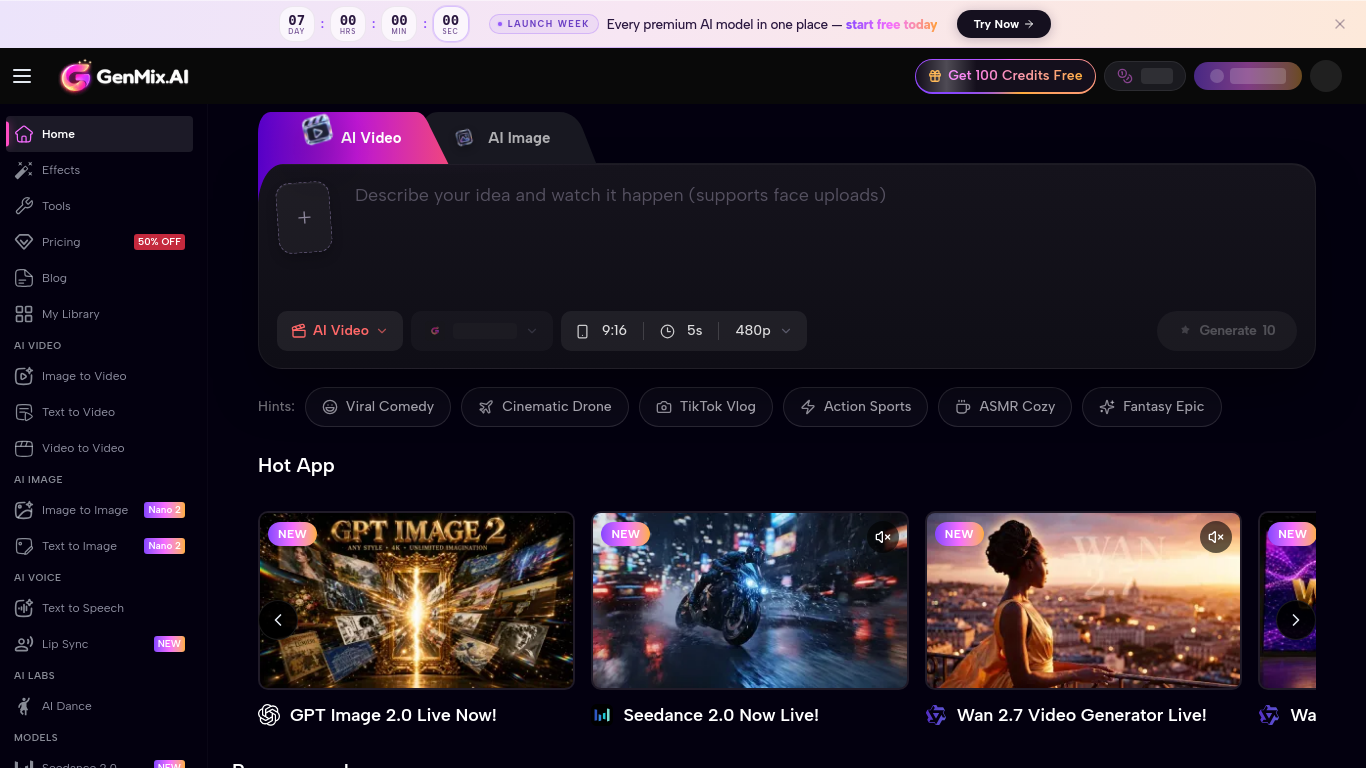This screenshot has width=1366, height=768.
Task: Open My Library in the sidebar
Action: [x=100, y=314]
